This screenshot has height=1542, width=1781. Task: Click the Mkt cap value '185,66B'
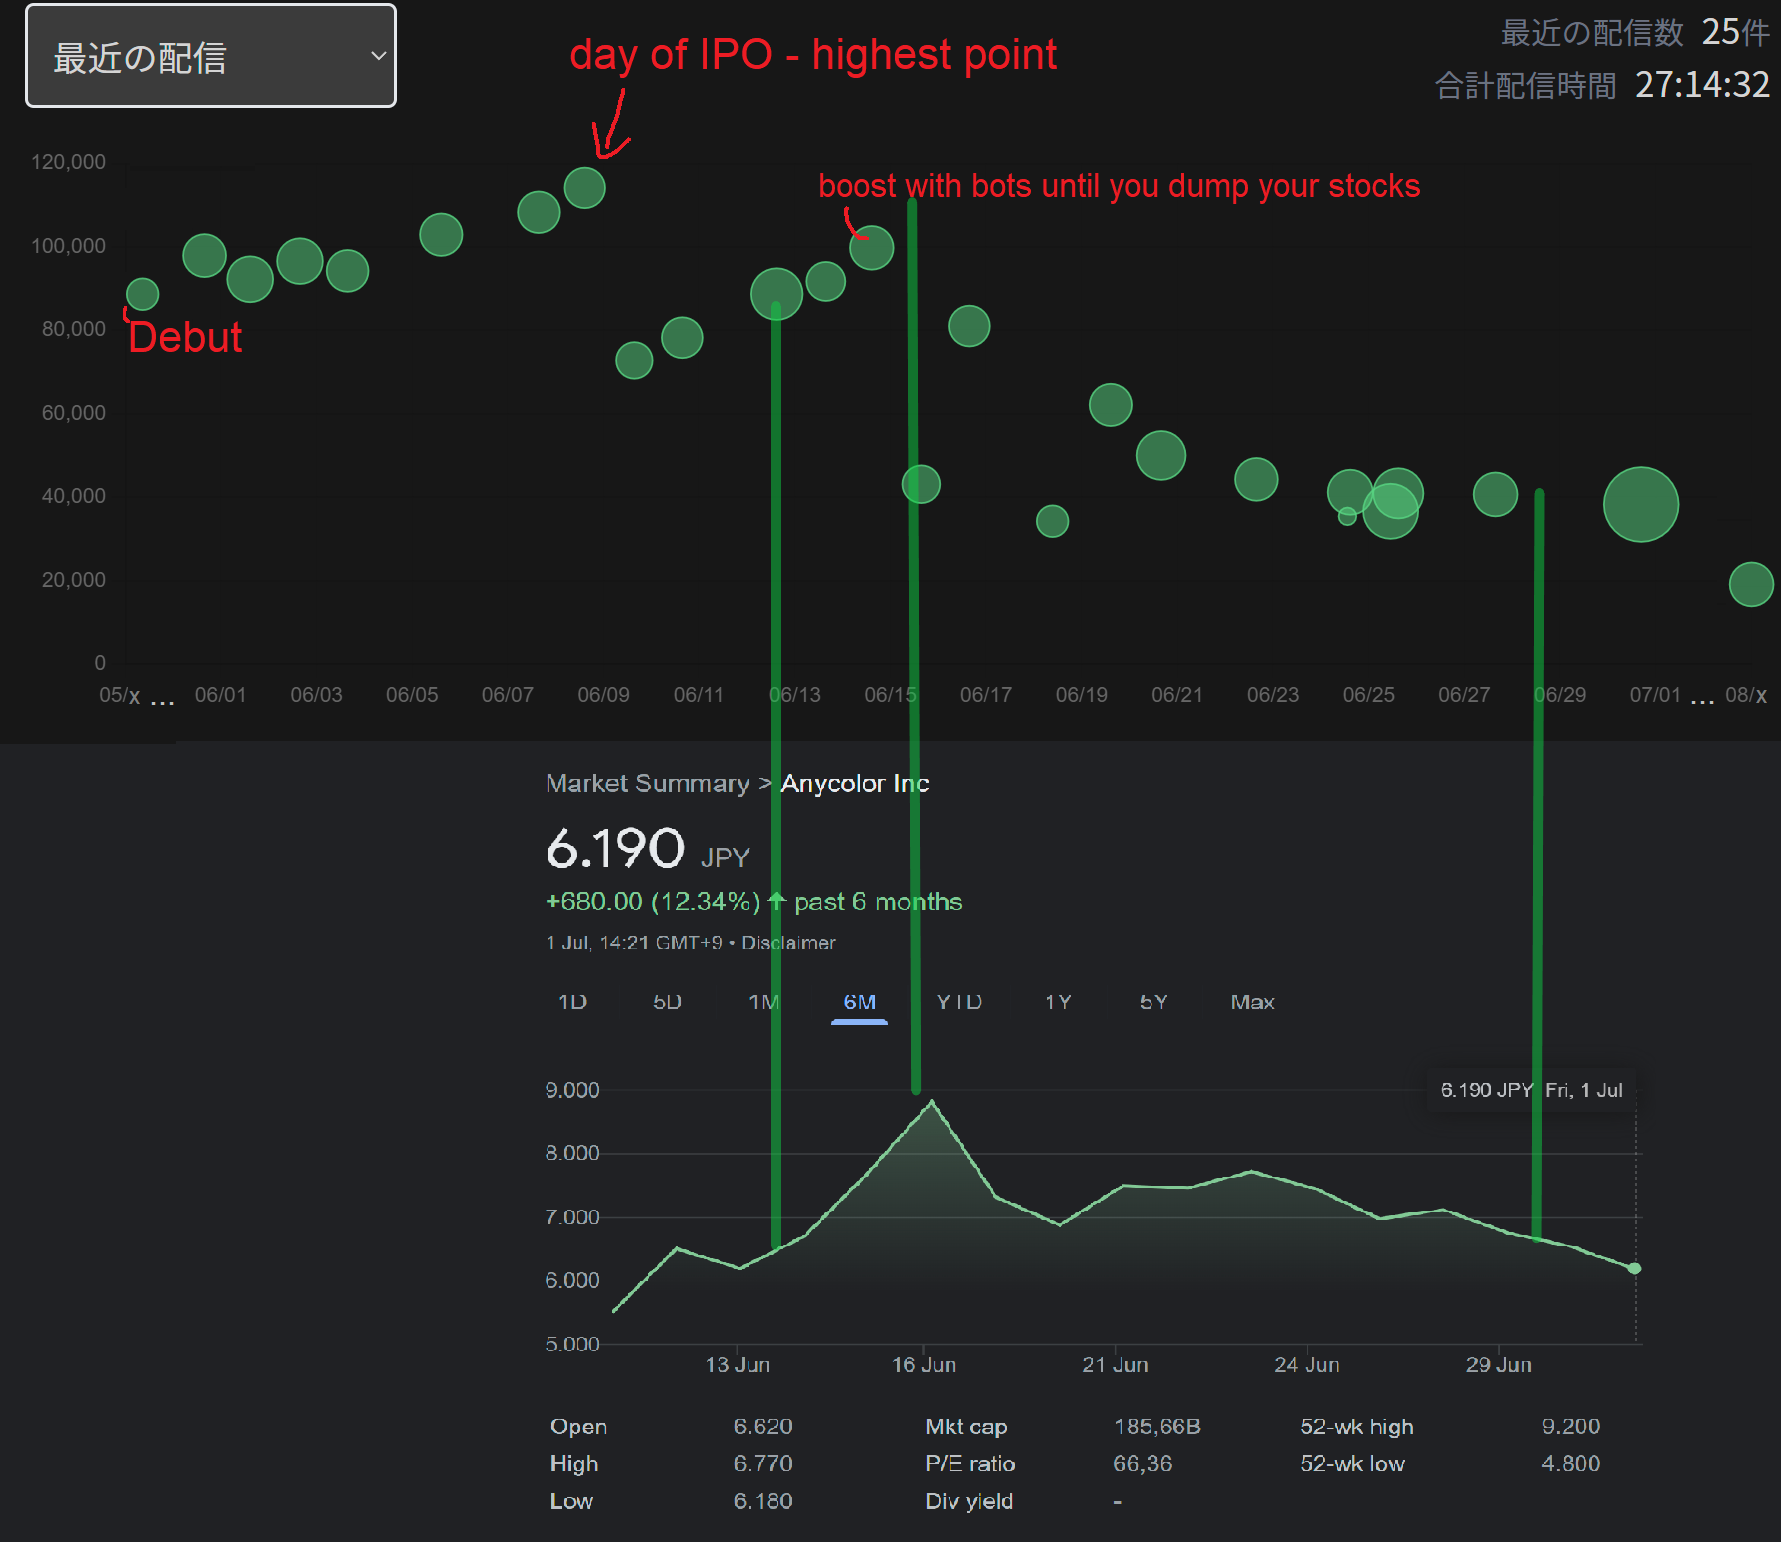coord(1157,1426)
